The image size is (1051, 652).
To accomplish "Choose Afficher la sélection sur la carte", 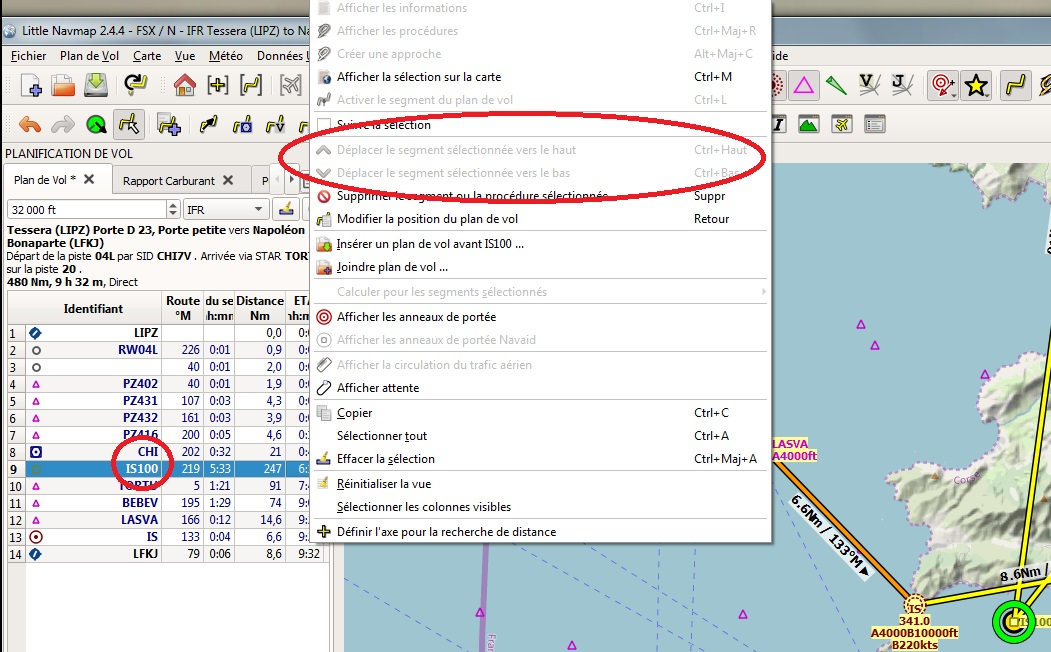I will [x=542, y=76].
